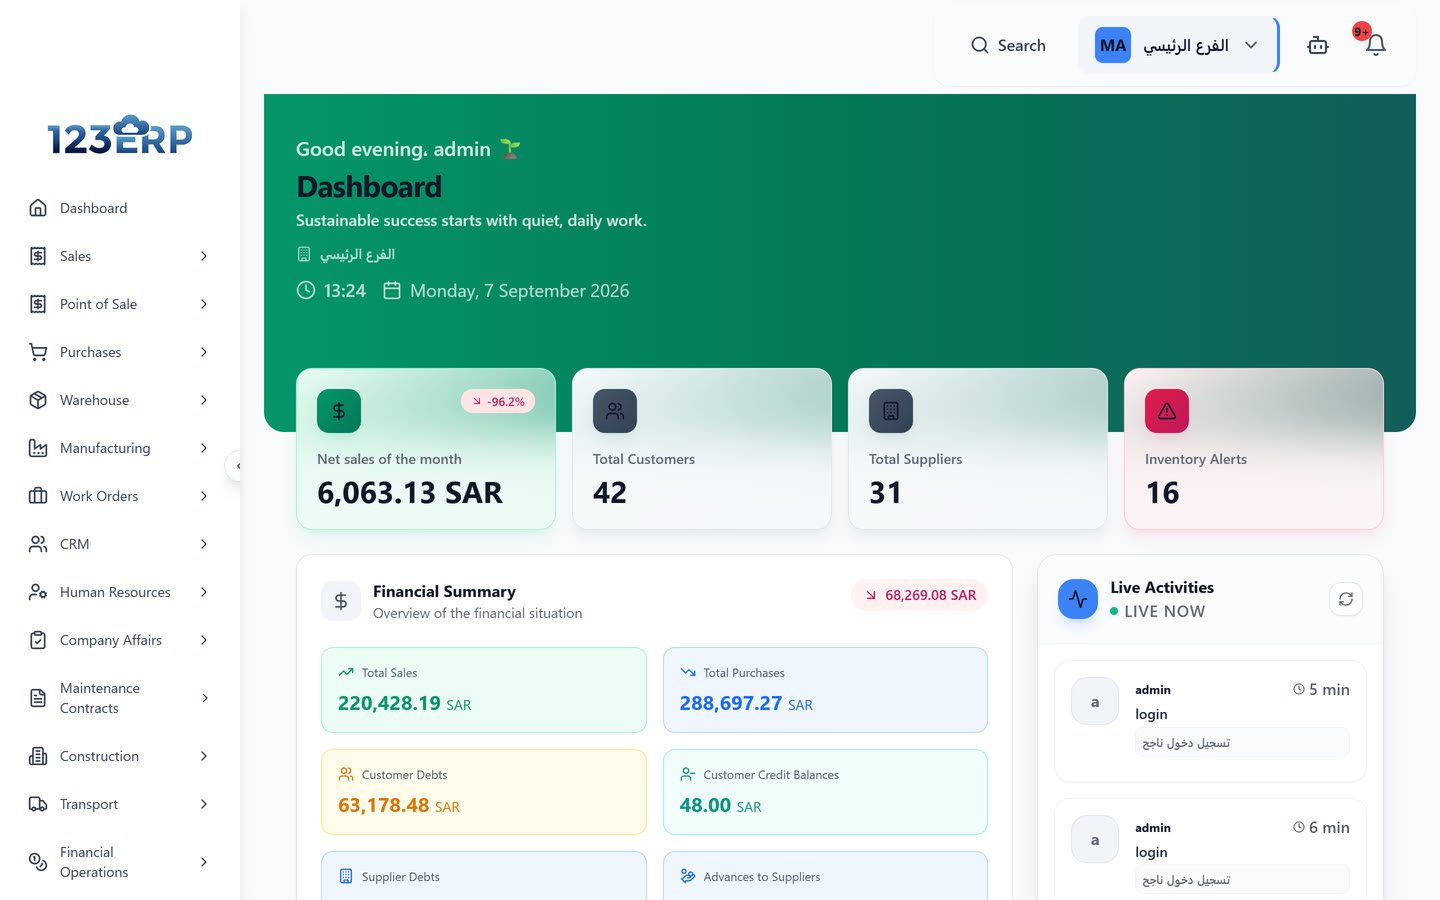Expand the Point of Sale chevron
The height and width of the screenshot is (900, 1440).
tap(204, 304)
